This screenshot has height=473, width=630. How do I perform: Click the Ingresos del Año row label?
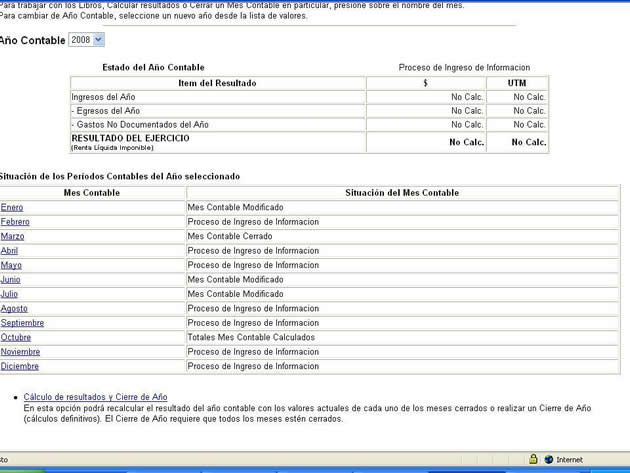click(103, 97)
